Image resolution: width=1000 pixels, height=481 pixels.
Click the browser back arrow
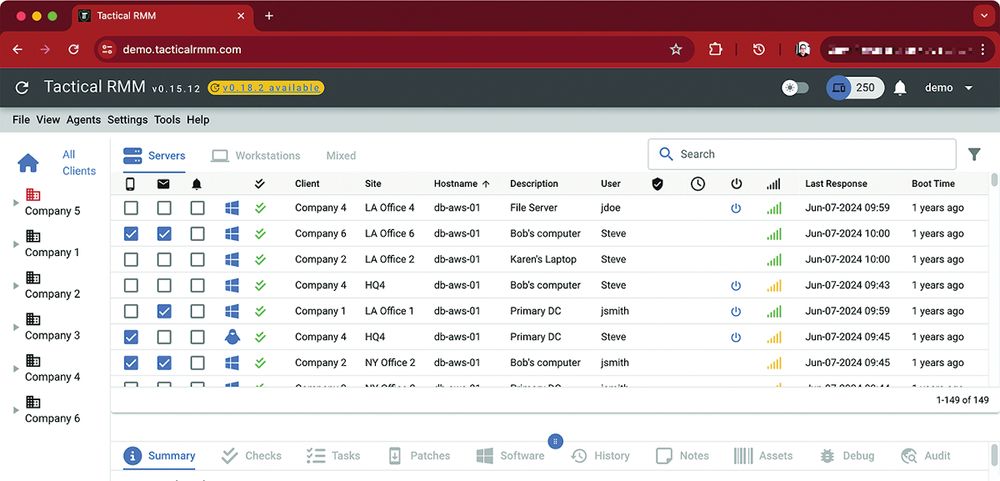click(x=17, y=49)
